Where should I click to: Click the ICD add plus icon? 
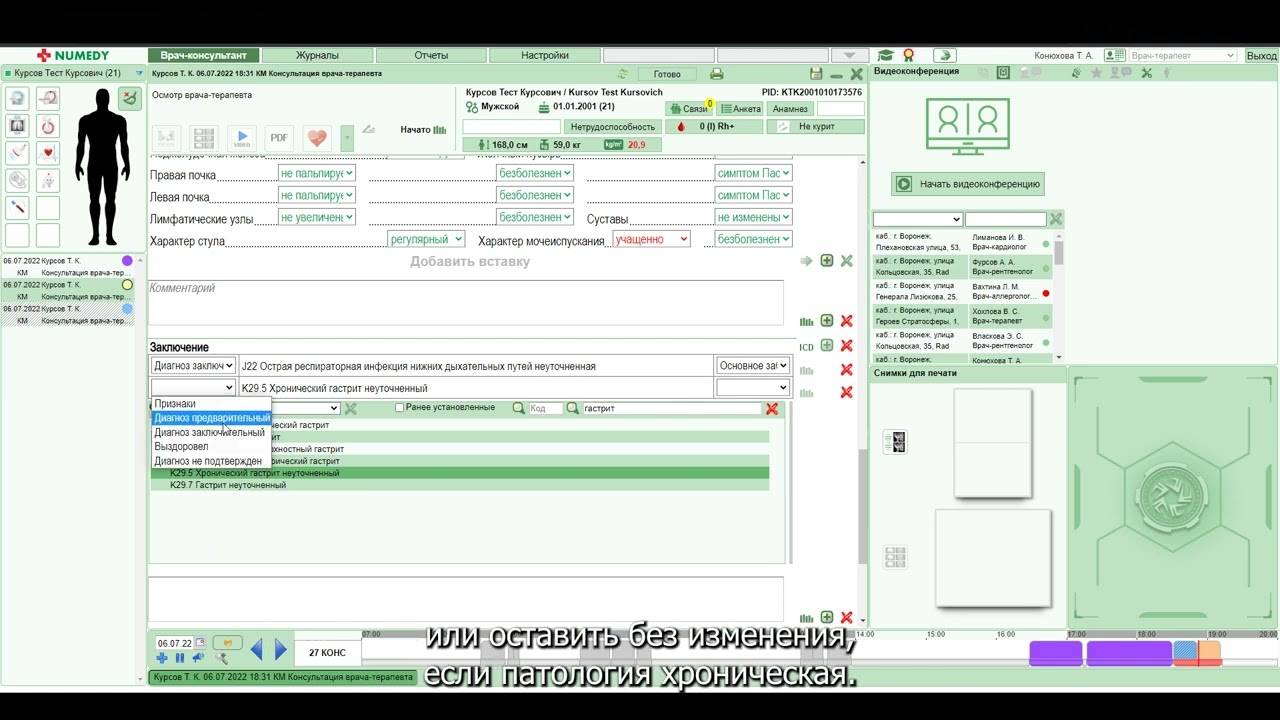tap(827, 346)
